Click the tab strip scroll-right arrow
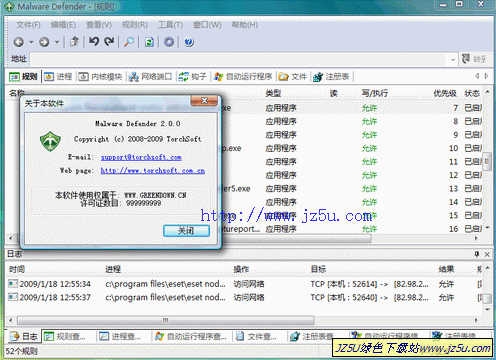The image size is (496, 360). point(486,76)
